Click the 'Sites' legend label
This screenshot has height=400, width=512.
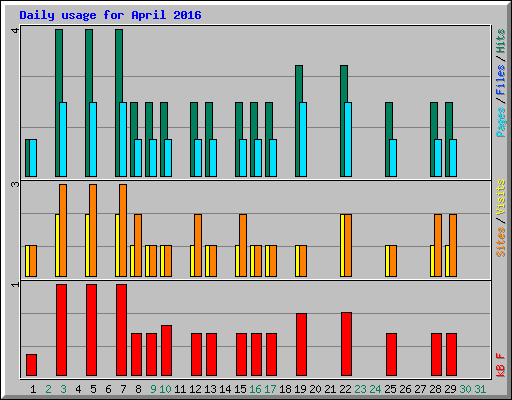pyautogui.click(x=501, y=242)
